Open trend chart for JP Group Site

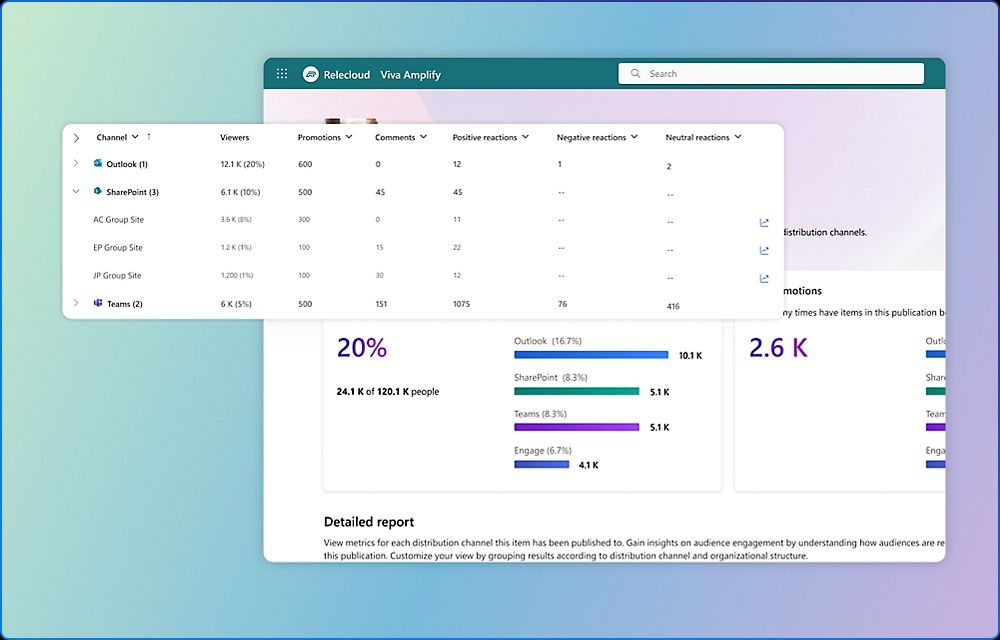pos(764,279)
